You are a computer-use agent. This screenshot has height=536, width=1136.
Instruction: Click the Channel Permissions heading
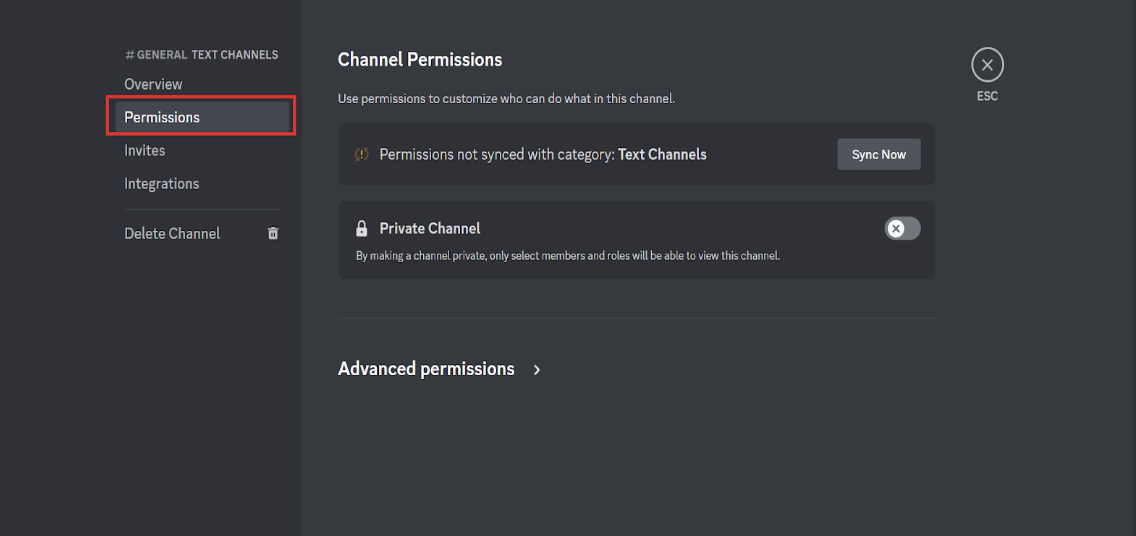[420, 60]
